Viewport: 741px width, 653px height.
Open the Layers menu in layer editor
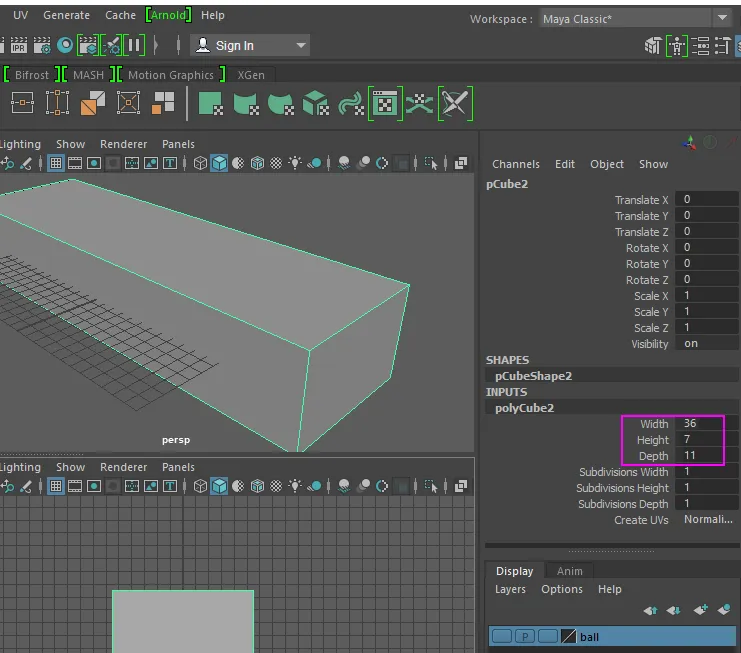[x=510, y=589]
